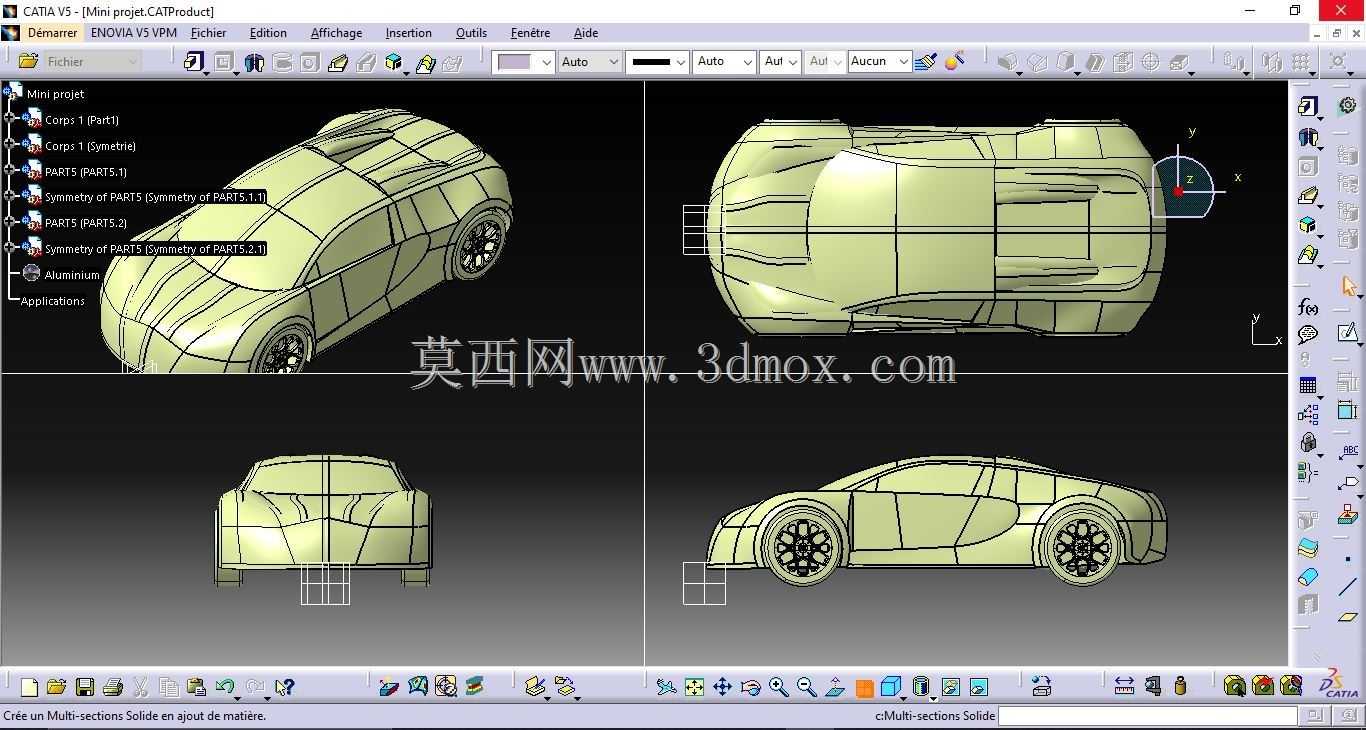Open the Insertion menu
This screenshot has height=730, width=1366.
click(x=409, y=33)
